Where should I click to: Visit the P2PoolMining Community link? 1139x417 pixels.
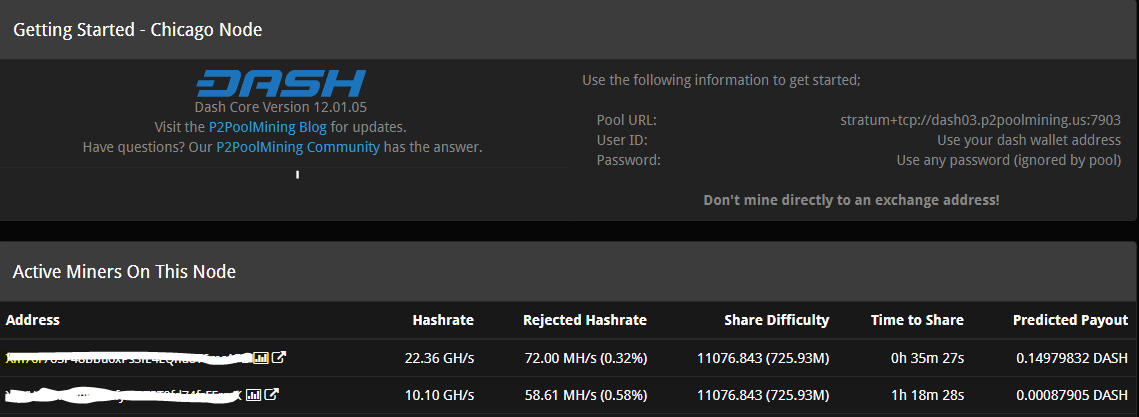[x=298, y=147]
